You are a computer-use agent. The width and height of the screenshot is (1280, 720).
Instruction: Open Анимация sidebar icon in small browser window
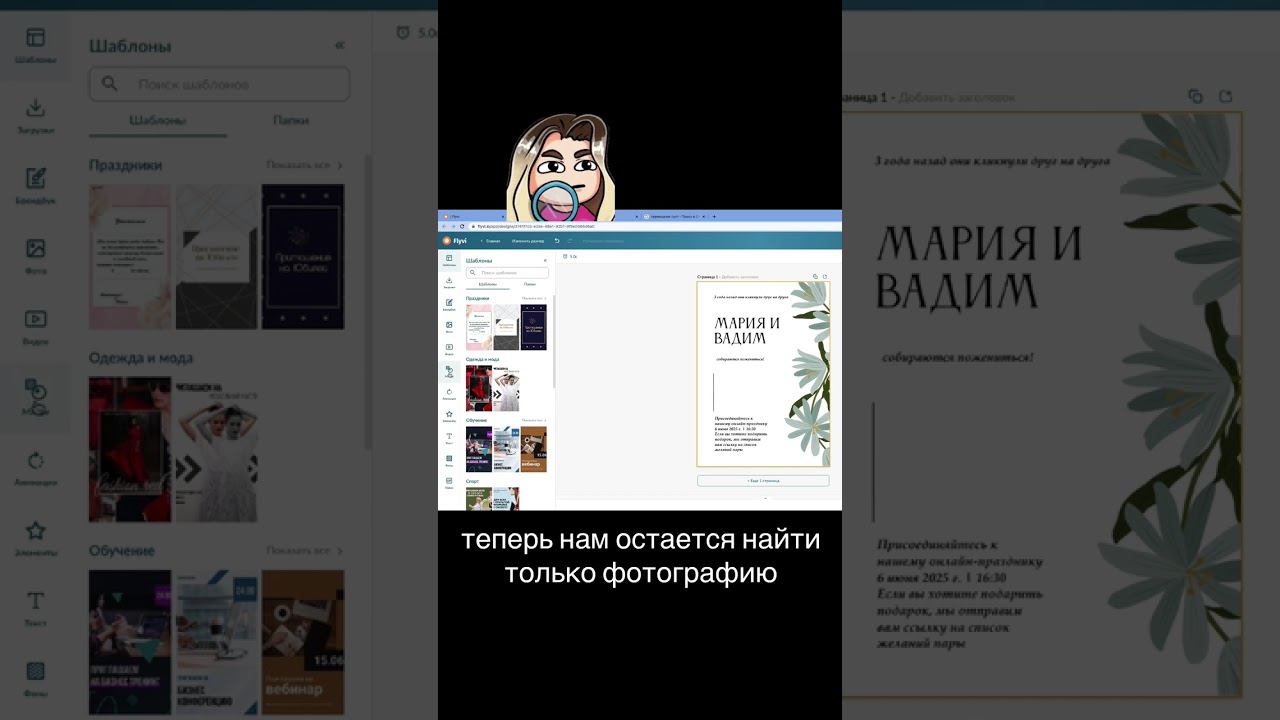(449, 394)
